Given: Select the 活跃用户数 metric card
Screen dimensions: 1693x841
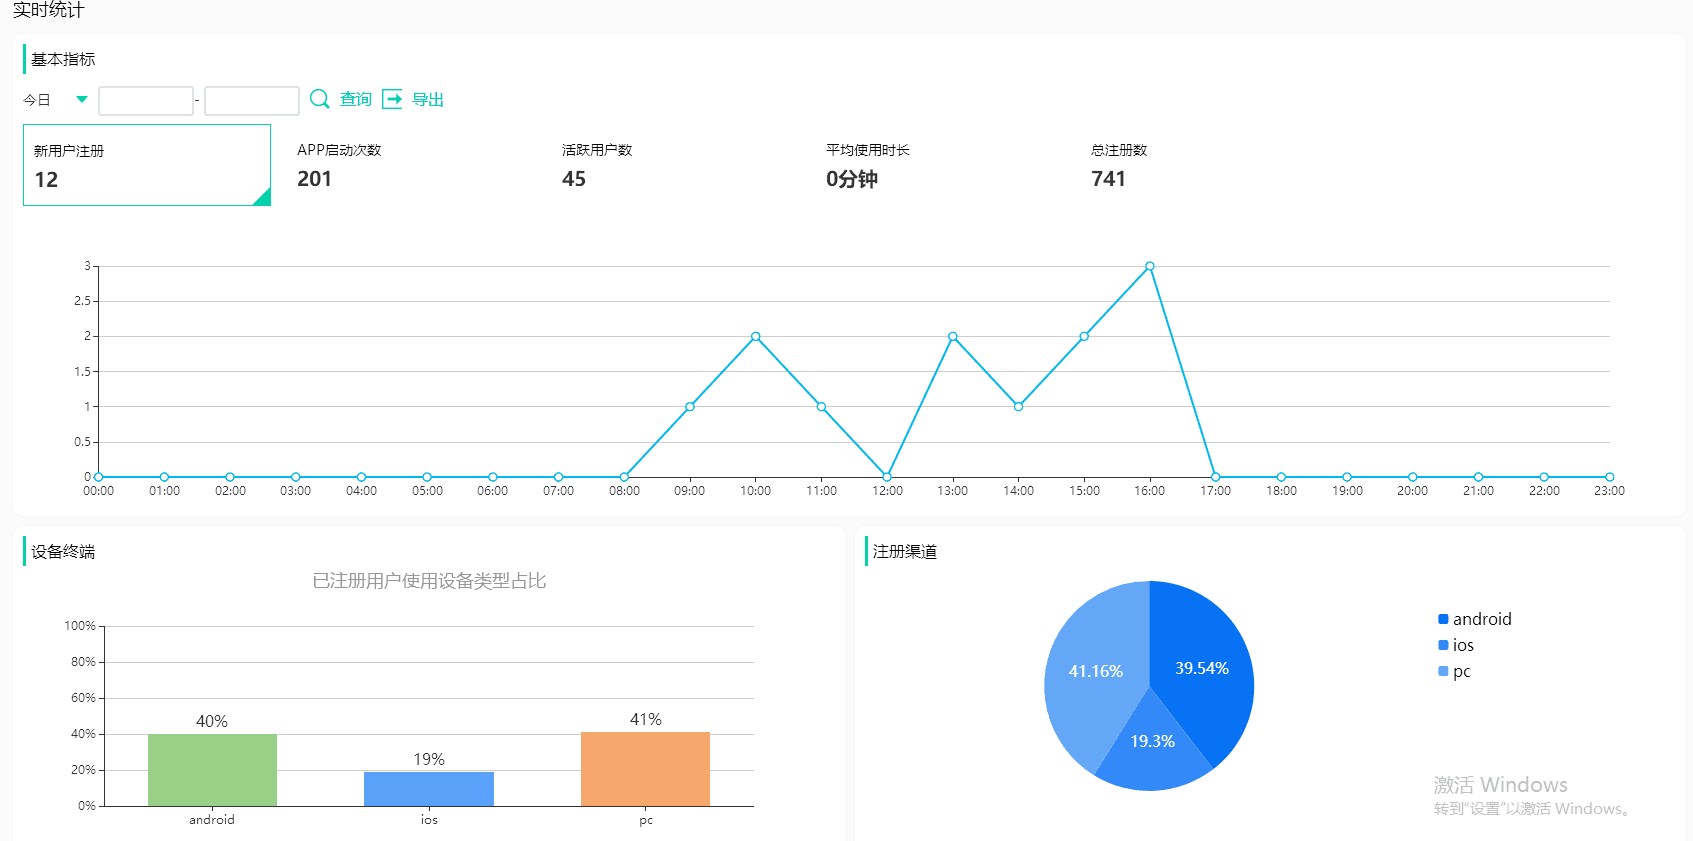Looking at the screenshot, I should (676, 165).
